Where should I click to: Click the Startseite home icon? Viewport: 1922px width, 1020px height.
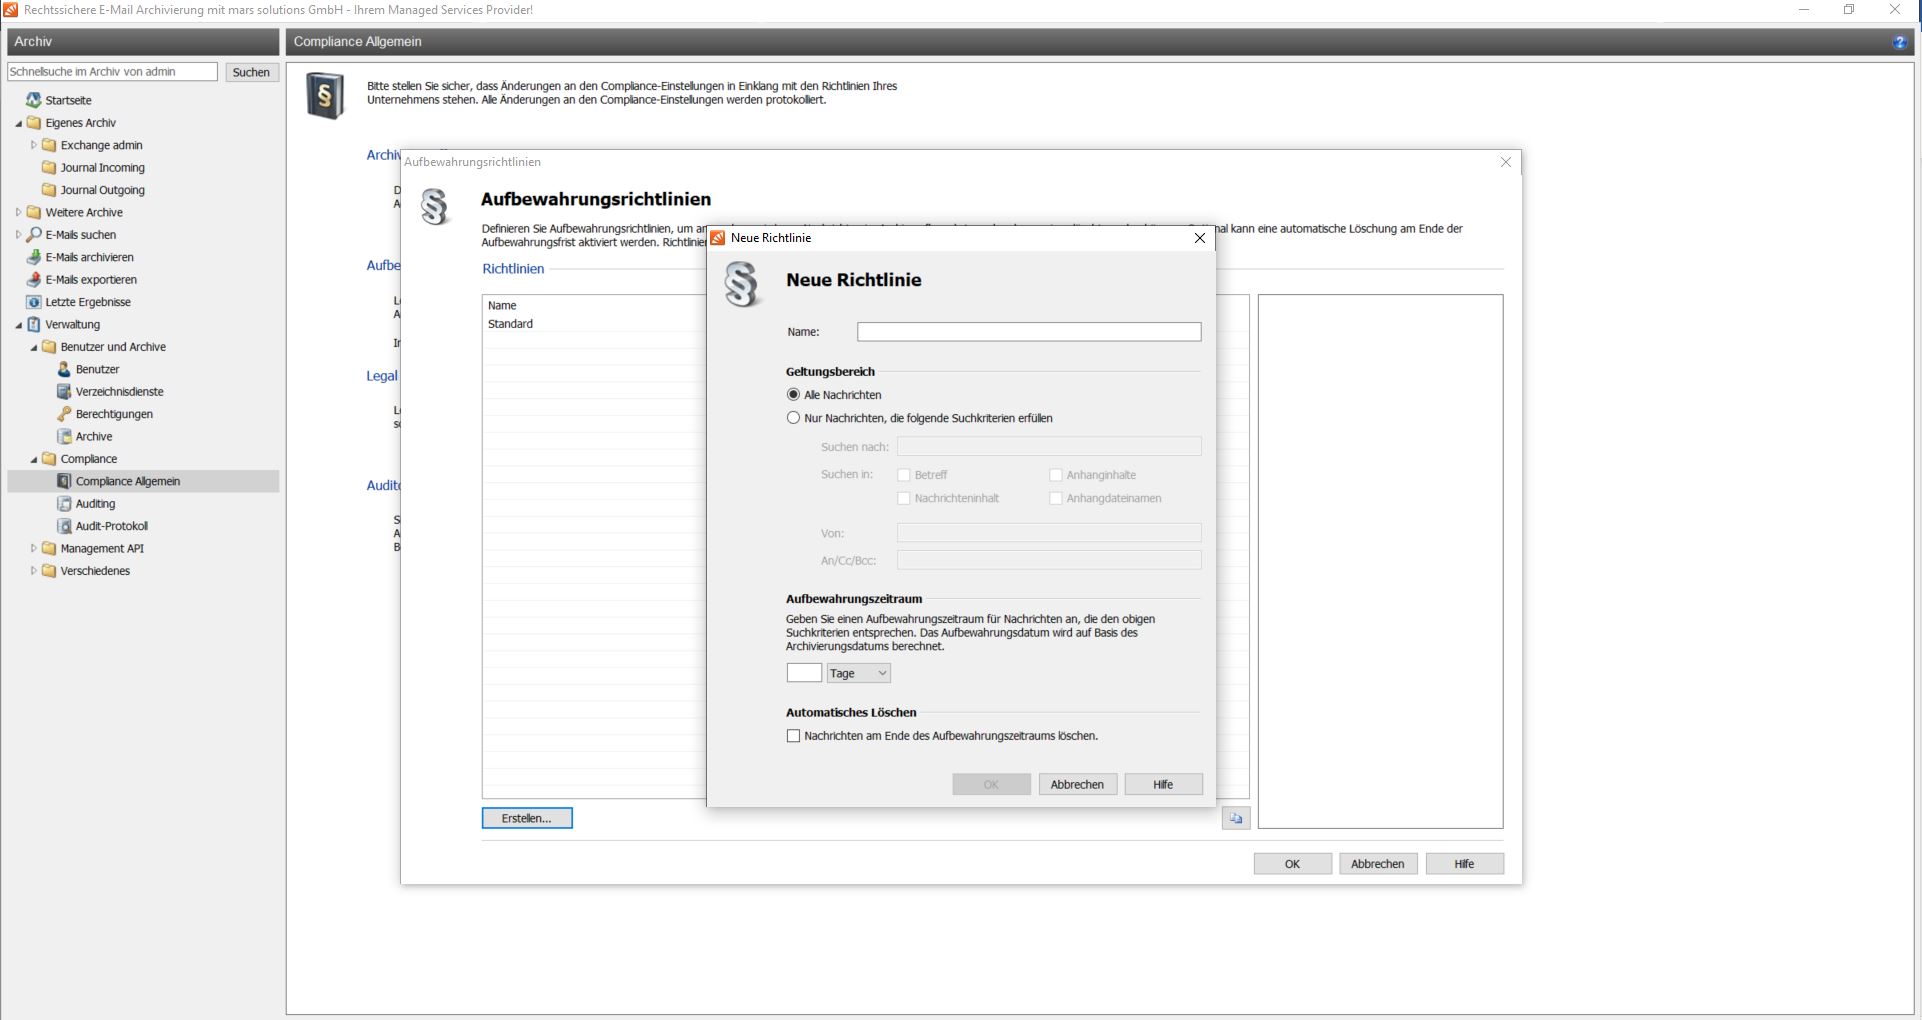point(33,100)
